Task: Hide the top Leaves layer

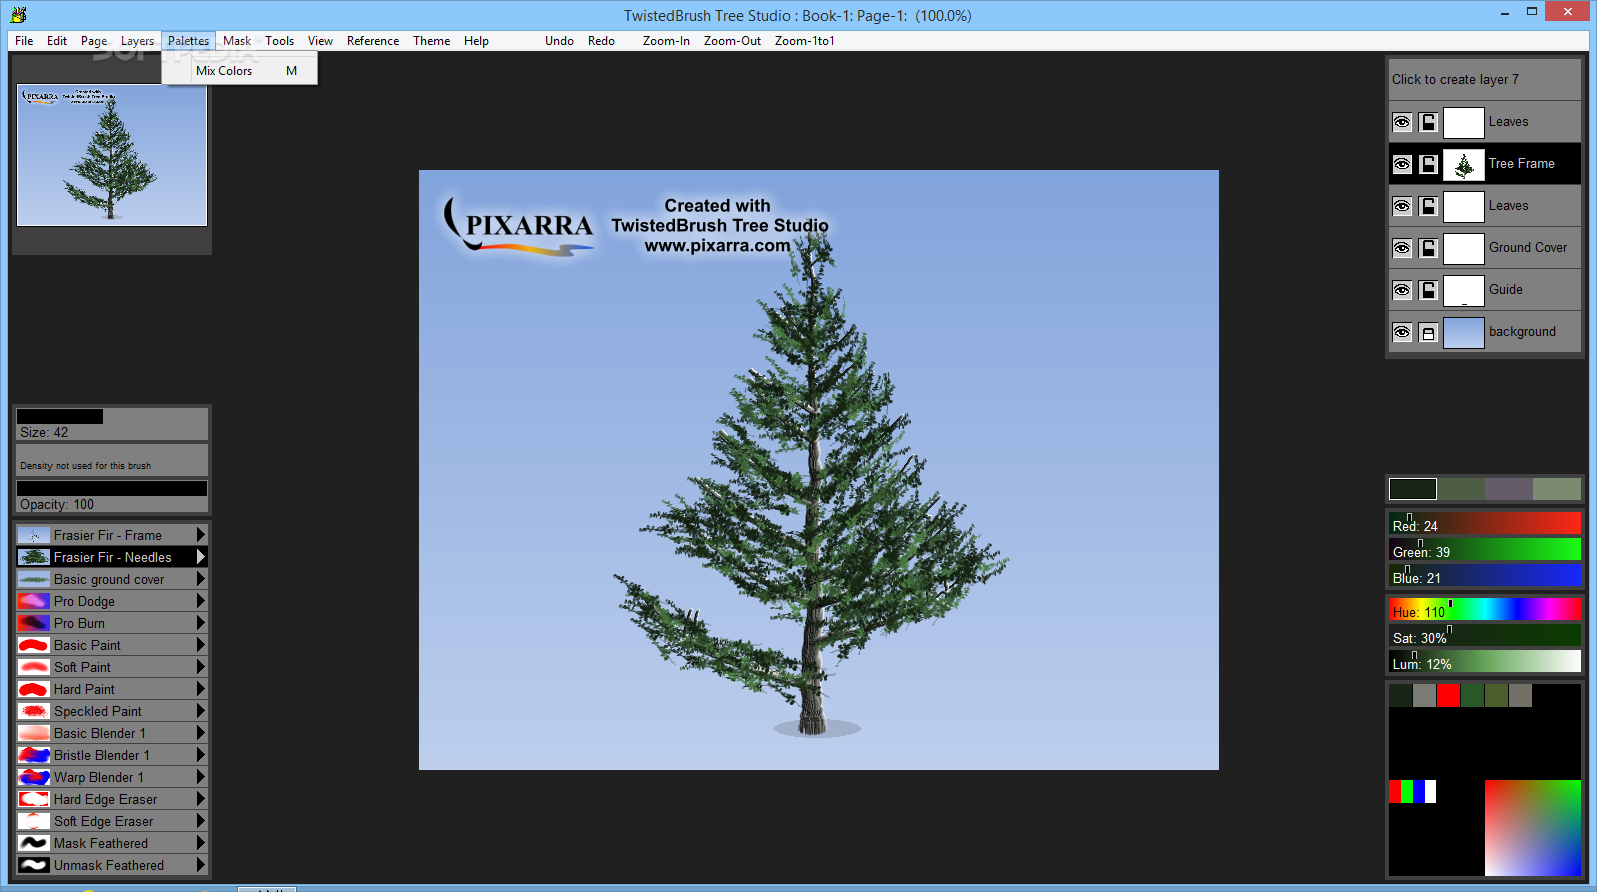Action: pos(1402,122)
